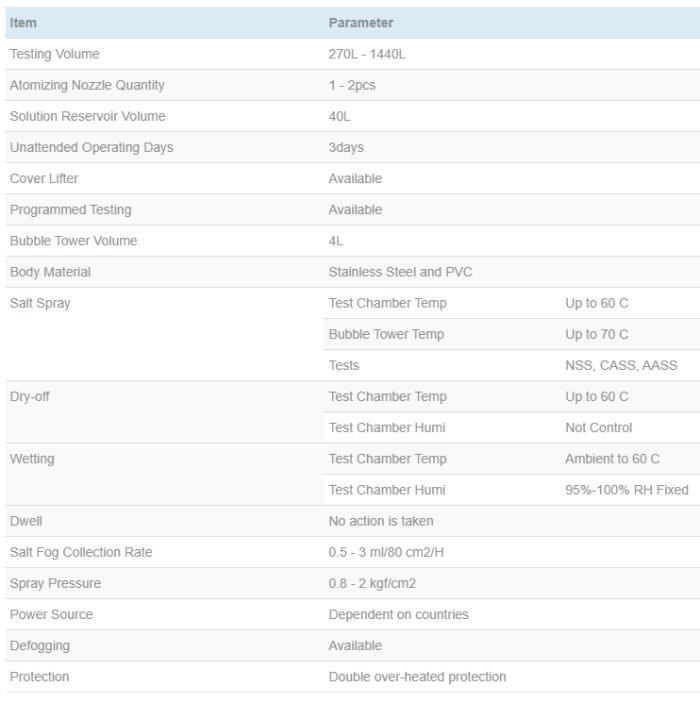Click the Programmed Testing label
The height and width of the screenshot is (703, 700).
(x=70, y=209)
